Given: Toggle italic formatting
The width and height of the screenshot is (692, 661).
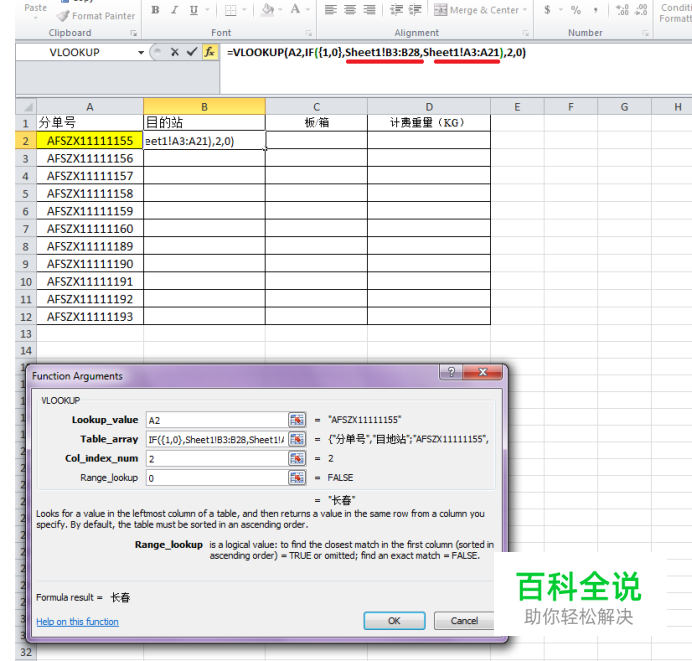Looking at the screenshot, I should click(175, 10).
